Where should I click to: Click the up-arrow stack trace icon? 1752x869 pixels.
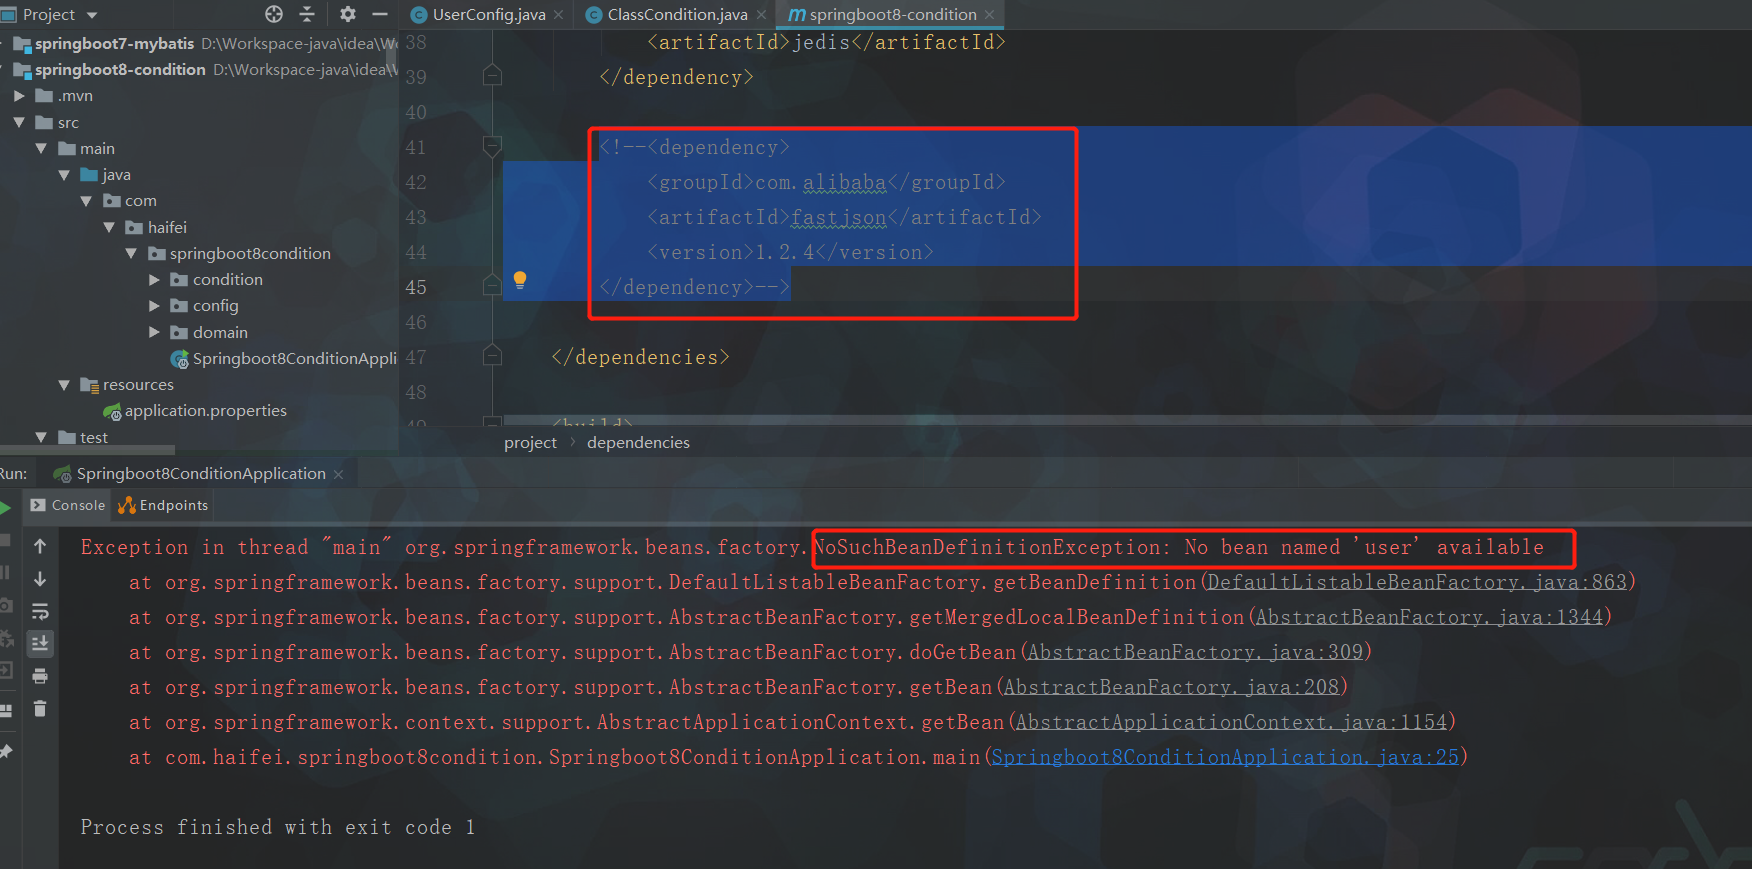click(x=40, y=546)
